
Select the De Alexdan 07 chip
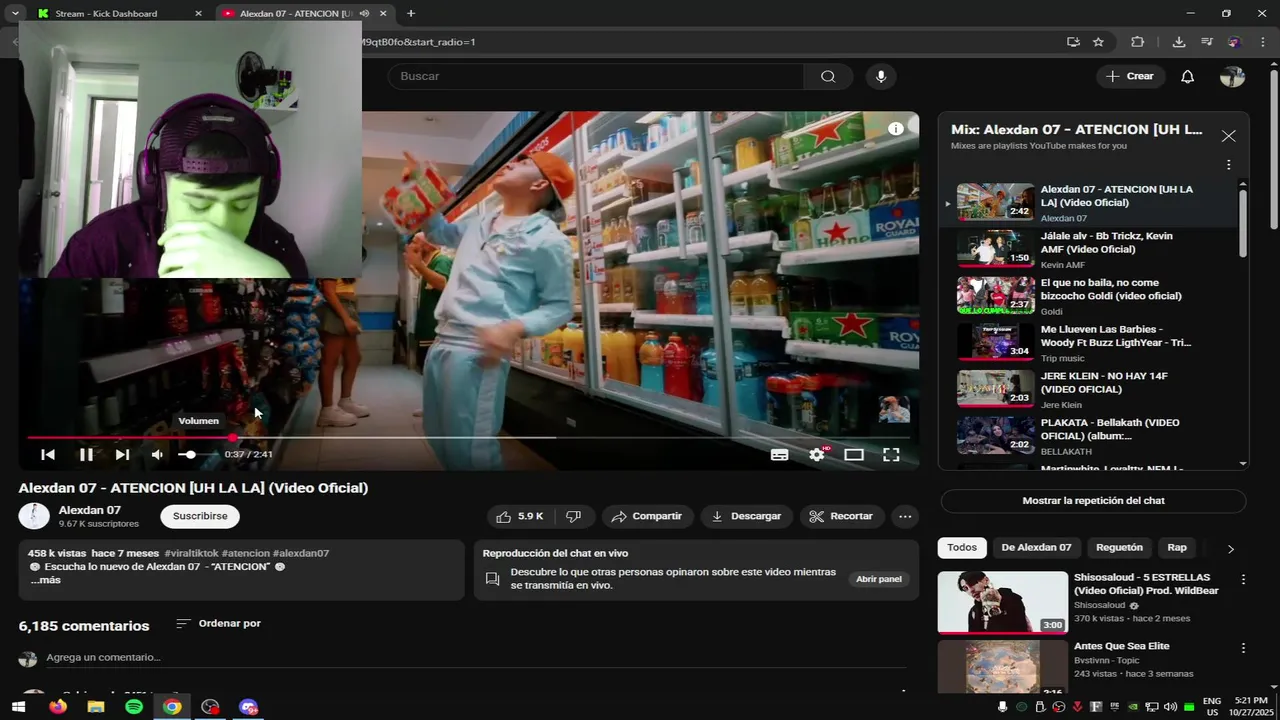[1036, 547]
